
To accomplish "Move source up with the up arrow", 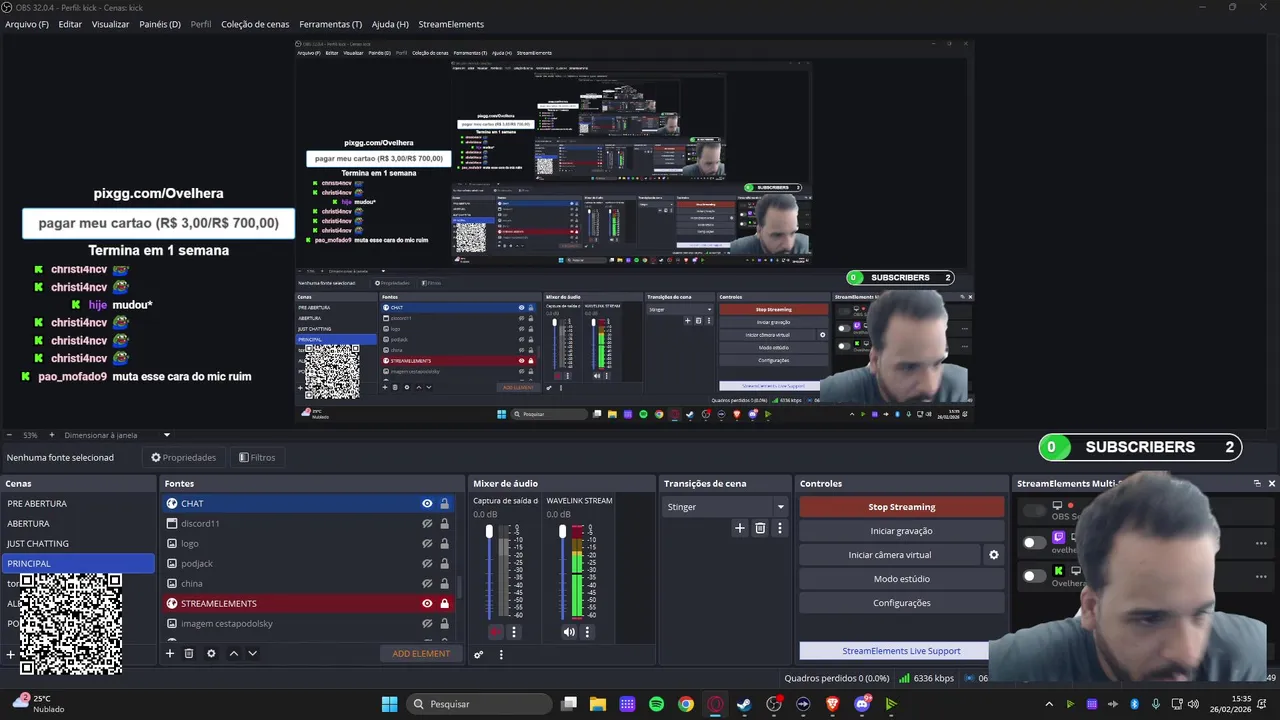I will tap(234, 653).
